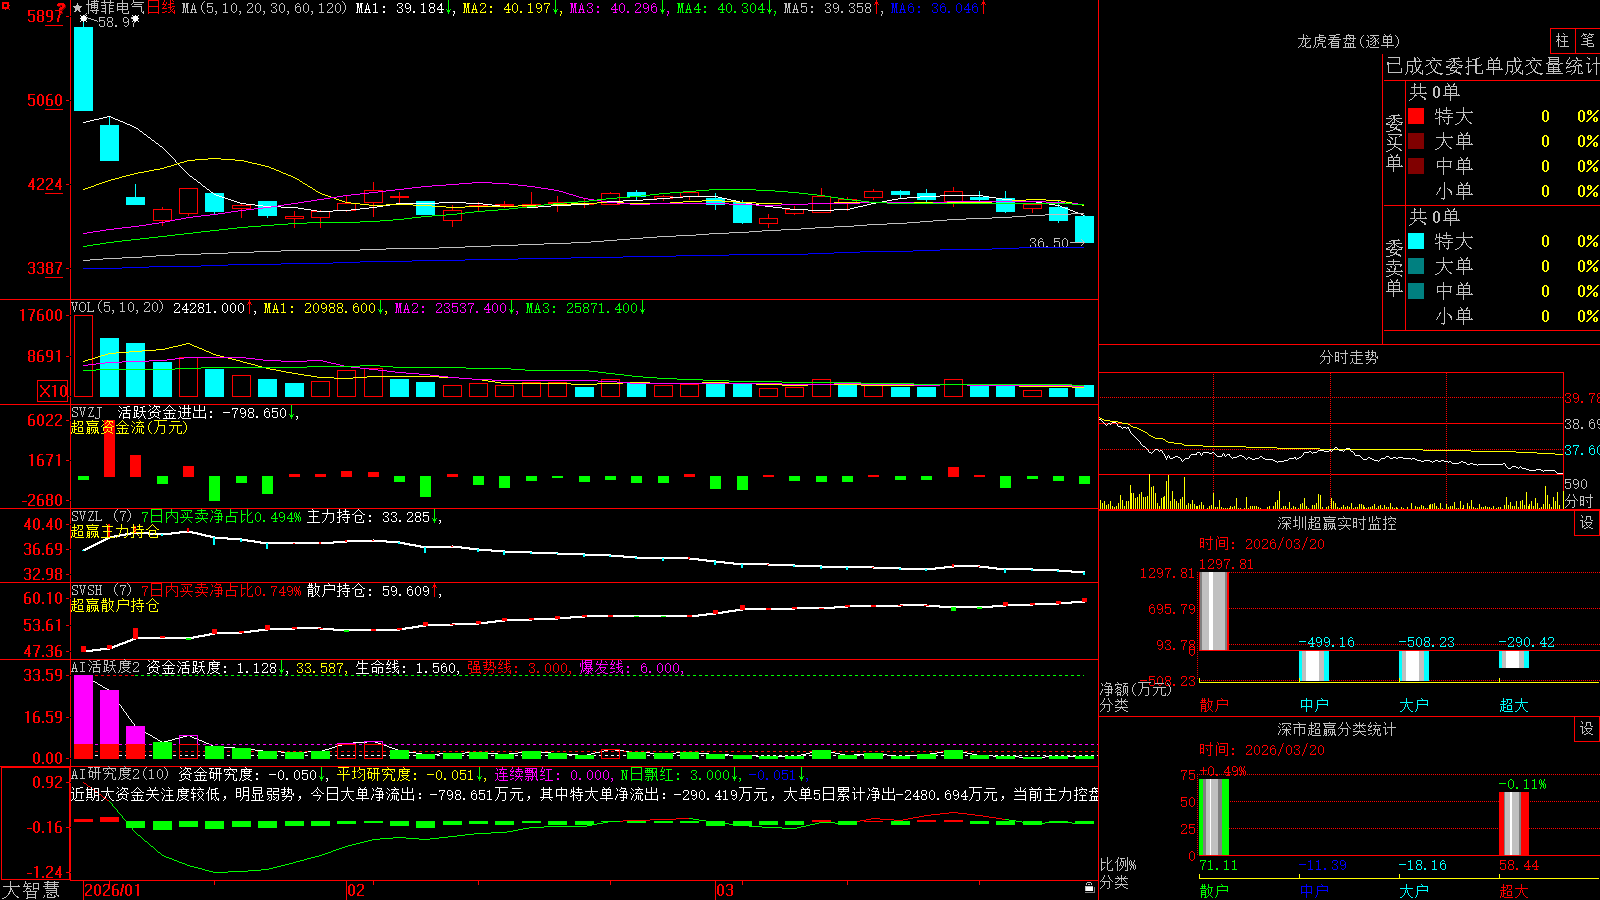The width and height of the screenshot is (1600, 900).
Task: Open the 日线 period selector
Action: pos(161,8)
